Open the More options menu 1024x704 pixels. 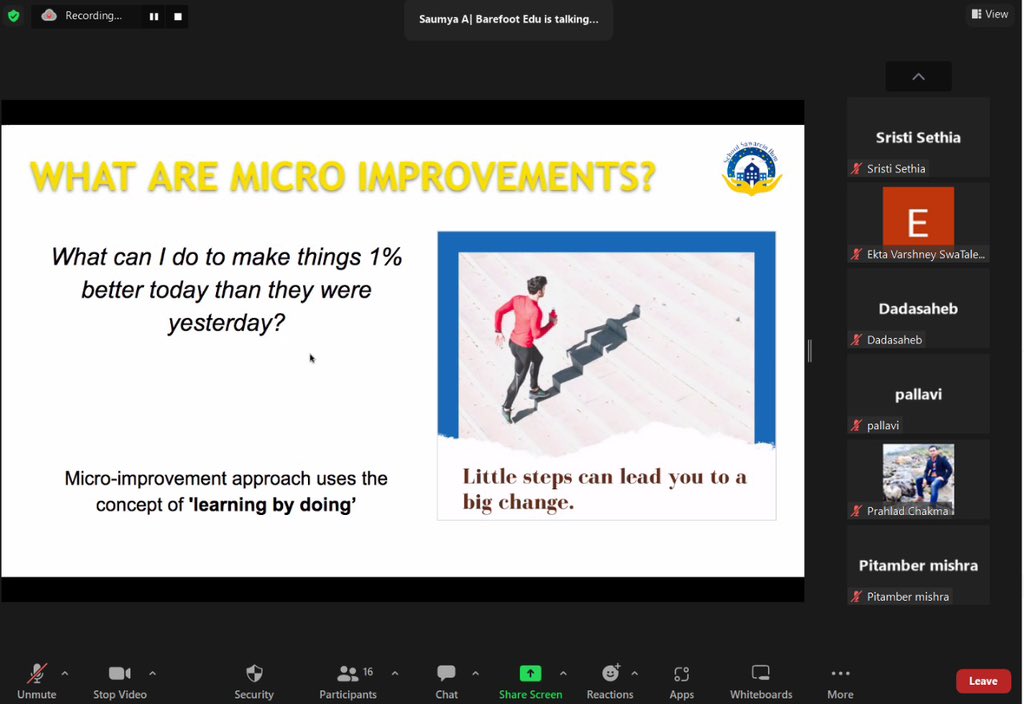[x=840, y=681]
